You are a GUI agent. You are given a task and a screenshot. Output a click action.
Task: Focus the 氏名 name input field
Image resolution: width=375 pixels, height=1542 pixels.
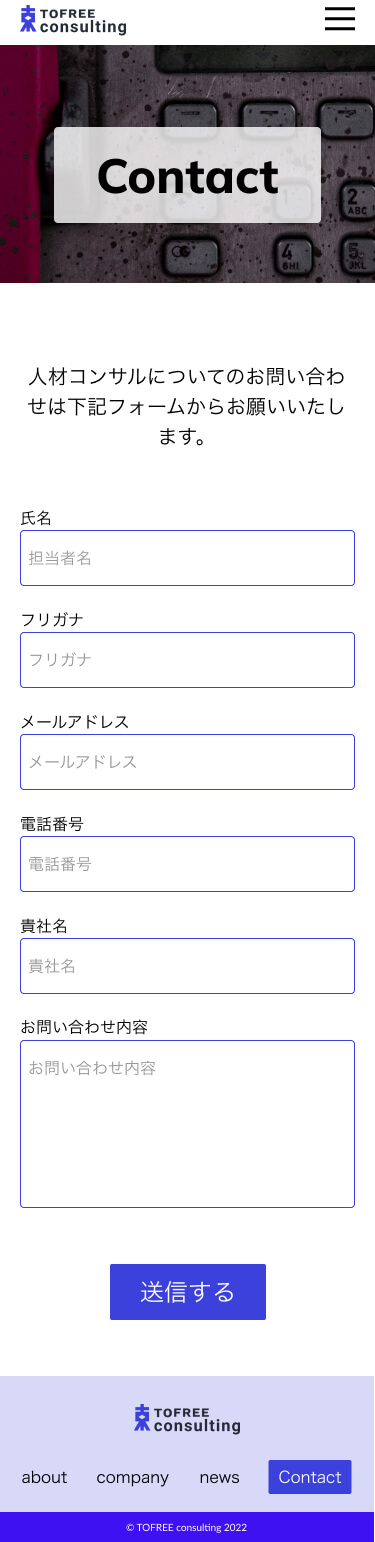click(187, 558)
